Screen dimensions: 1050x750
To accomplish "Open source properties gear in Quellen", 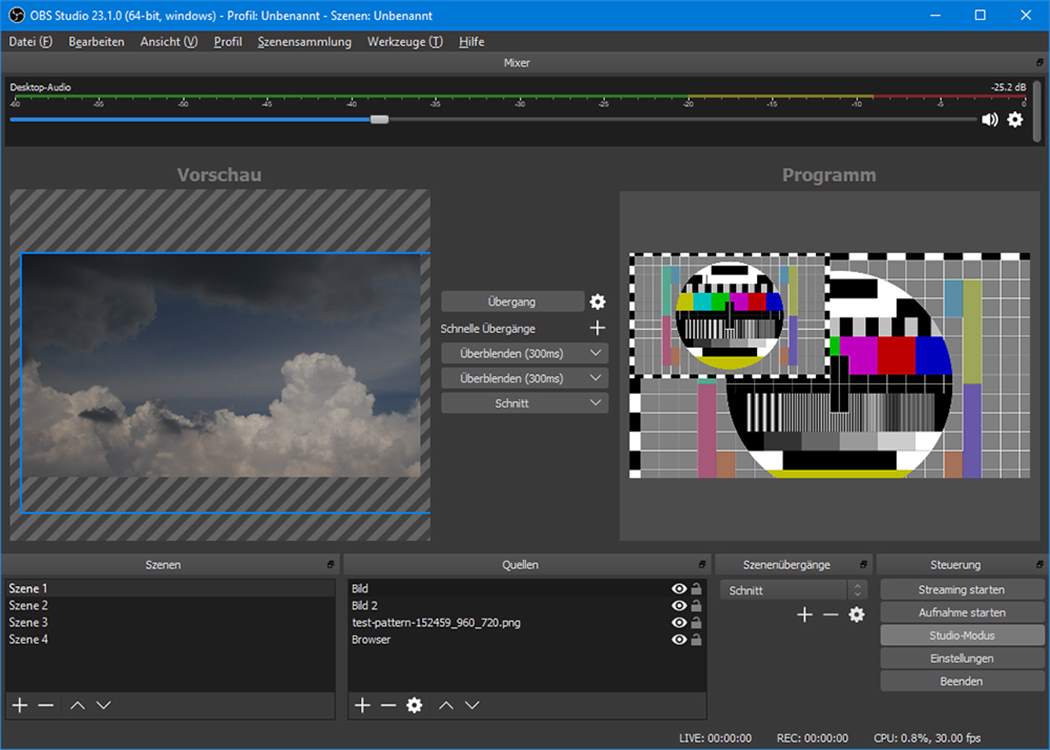I will pyautogui.click(x=415, y=705).
